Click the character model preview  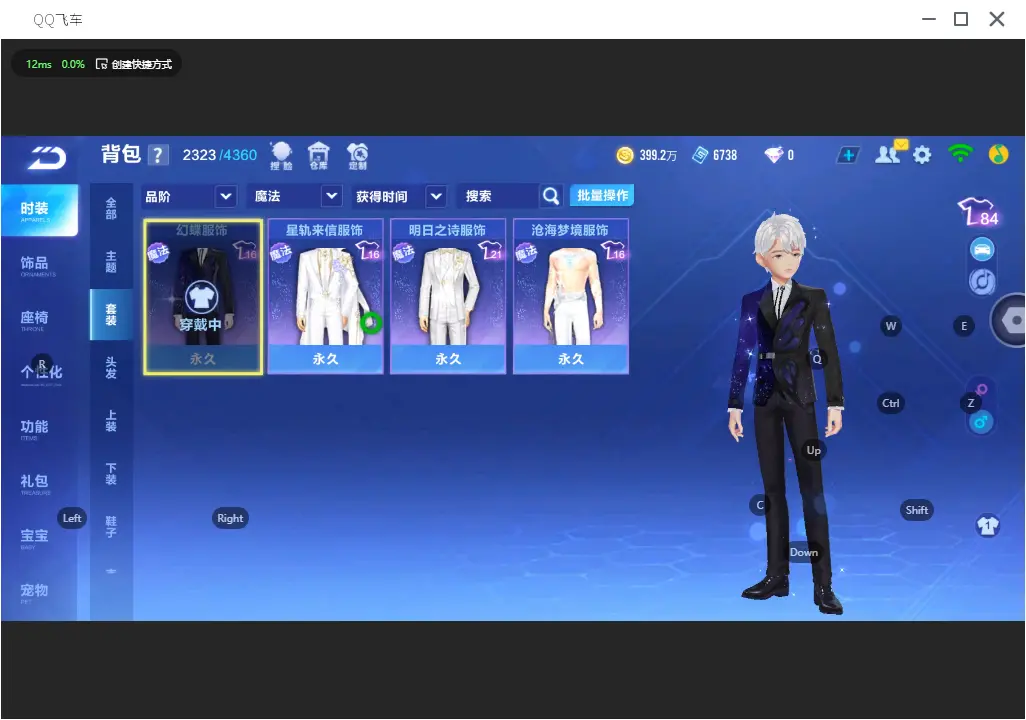[x=787, y=413]
